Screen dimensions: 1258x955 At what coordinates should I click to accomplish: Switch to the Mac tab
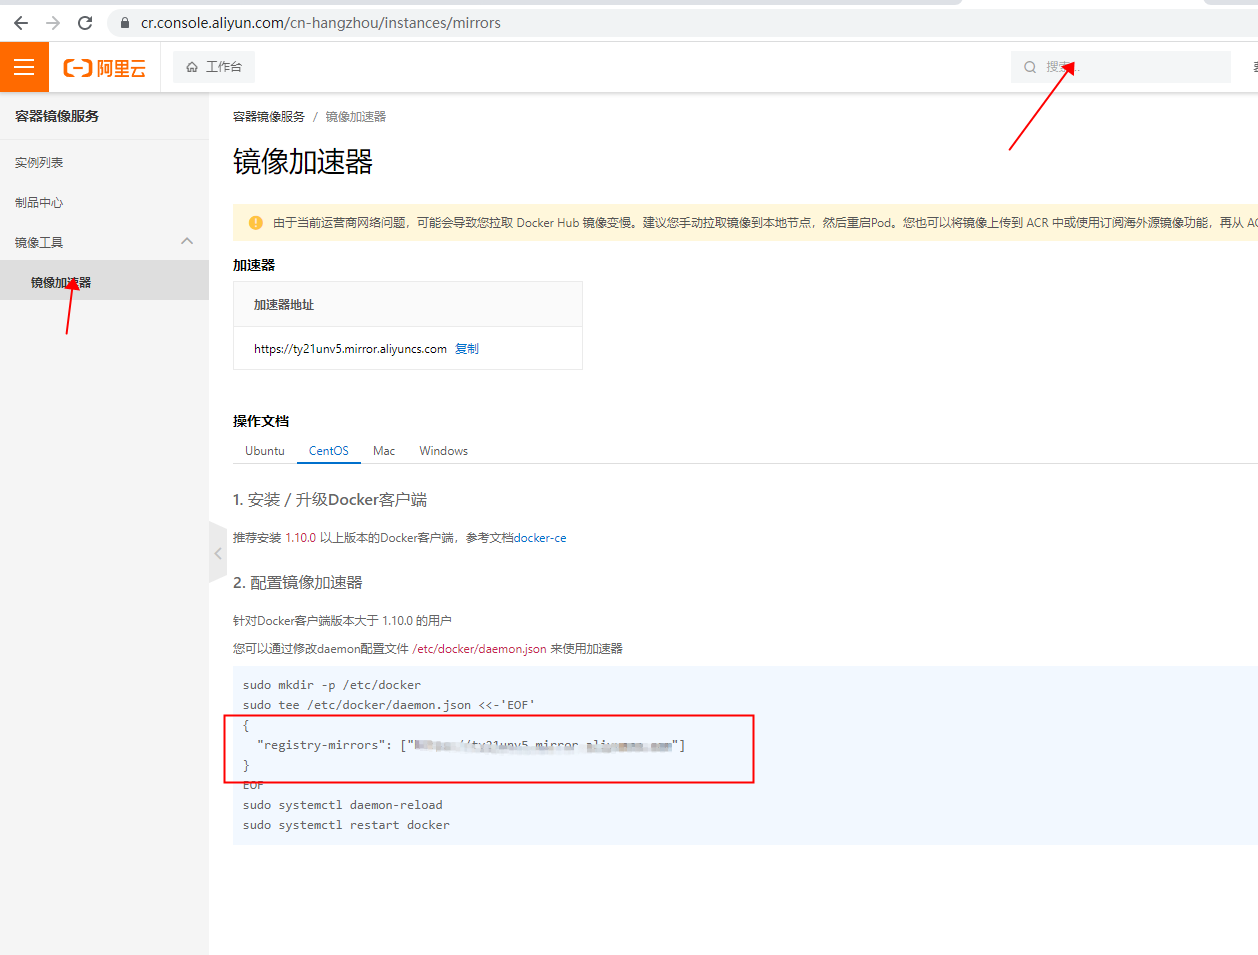click(x=384, y=451)
